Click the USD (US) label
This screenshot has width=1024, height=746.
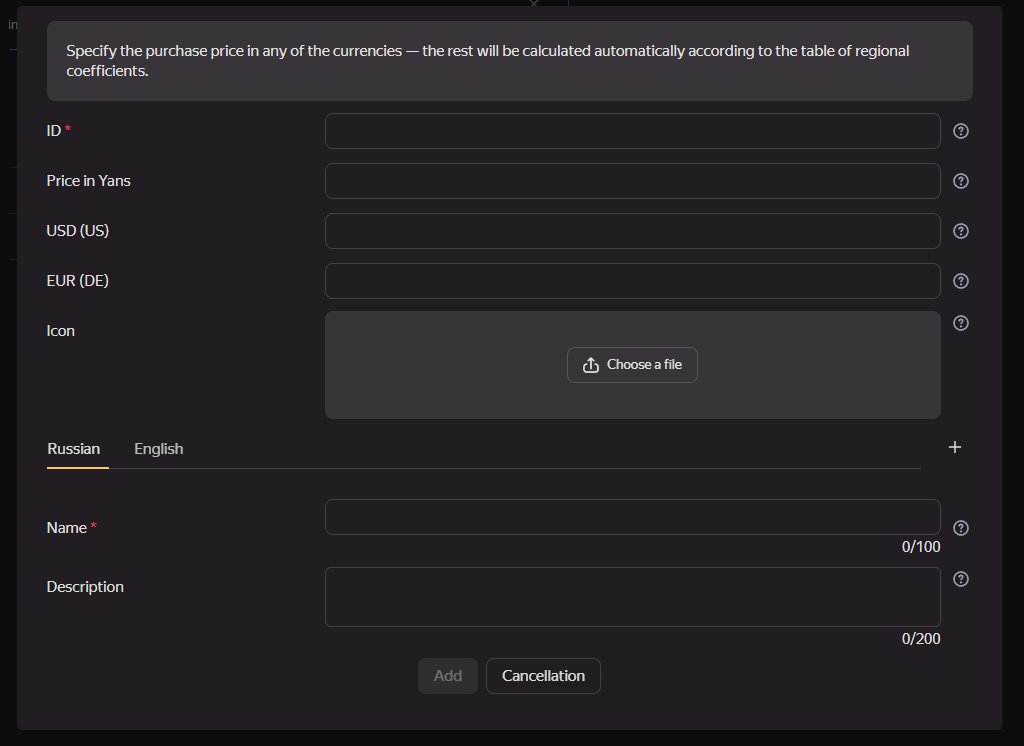tap(78, 231)
